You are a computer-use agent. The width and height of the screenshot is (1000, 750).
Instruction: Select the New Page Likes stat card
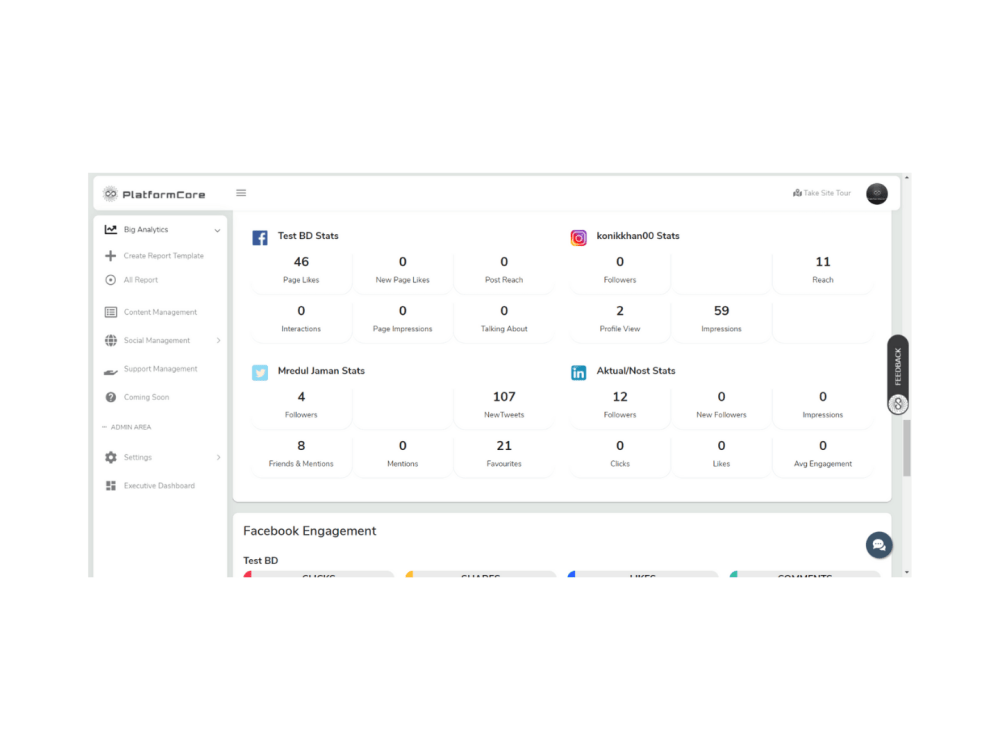click(402, 271)
